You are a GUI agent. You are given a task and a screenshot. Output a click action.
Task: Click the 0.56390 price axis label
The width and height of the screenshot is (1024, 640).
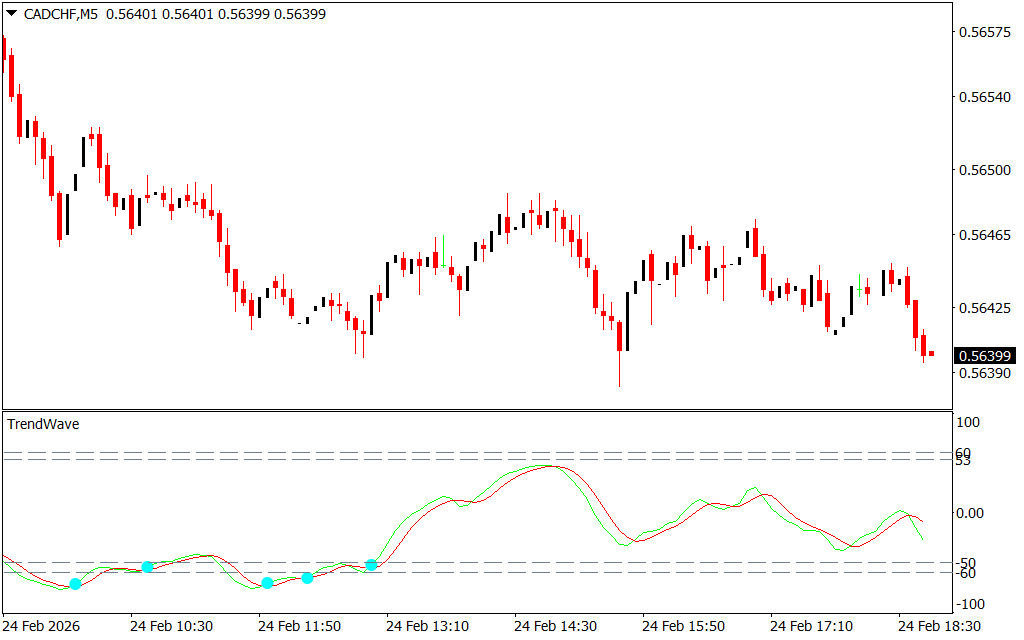coord(984,374)
